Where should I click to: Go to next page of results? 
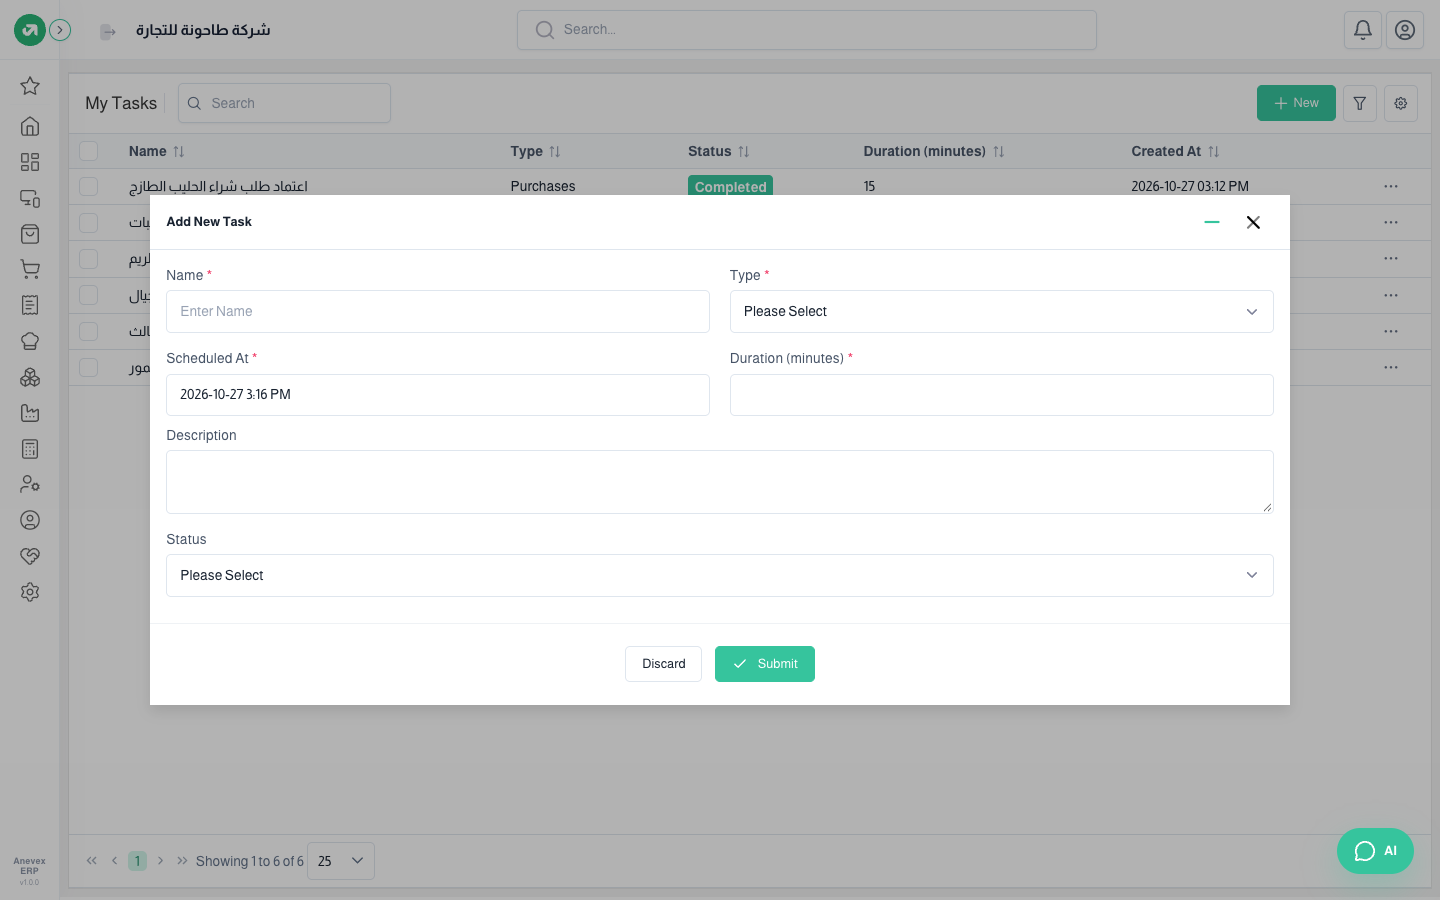coord(160,861)
